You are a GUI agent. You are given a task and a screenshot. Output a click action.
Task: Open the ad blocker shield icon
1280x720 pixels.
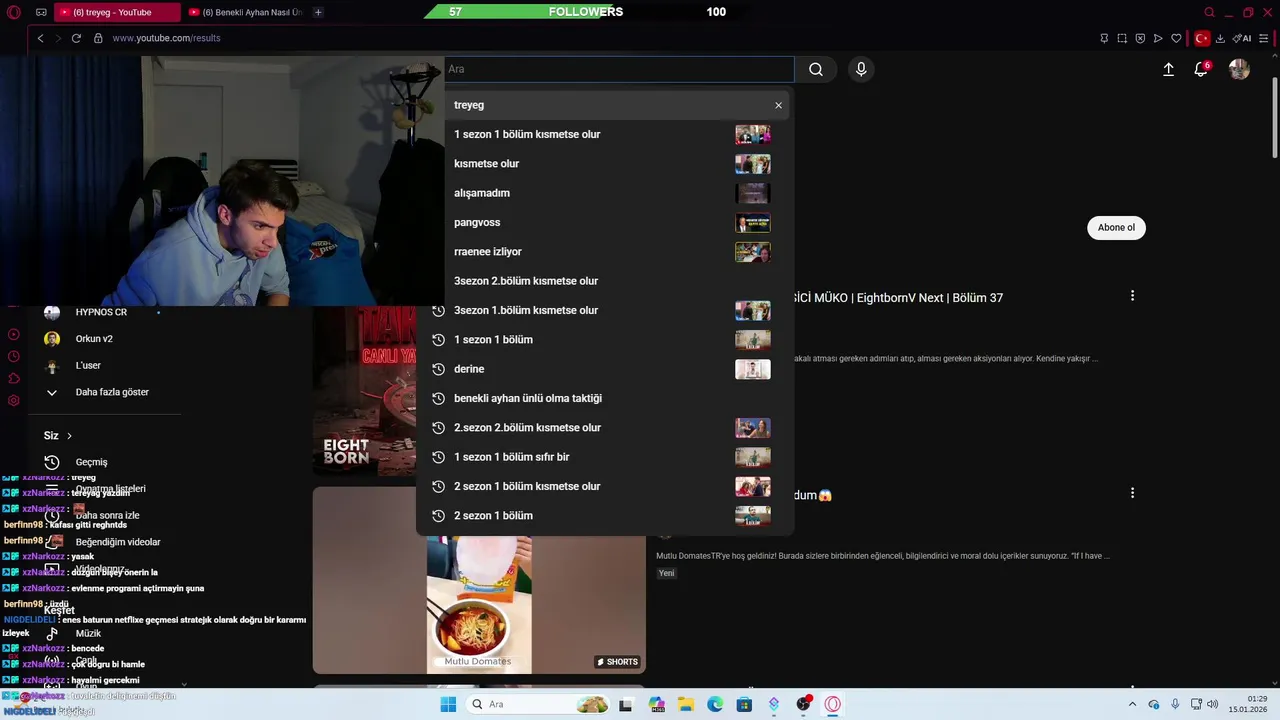[x=1140, y=38]
